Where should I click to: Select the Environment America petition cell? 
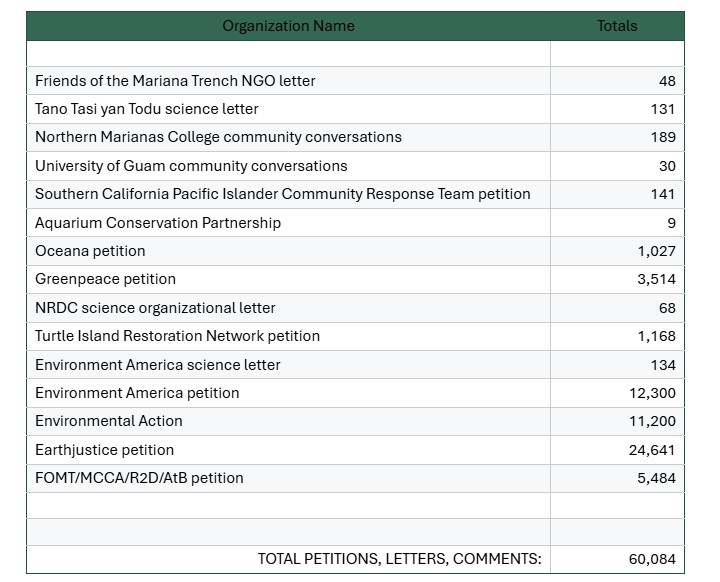[x=137, y=393]
